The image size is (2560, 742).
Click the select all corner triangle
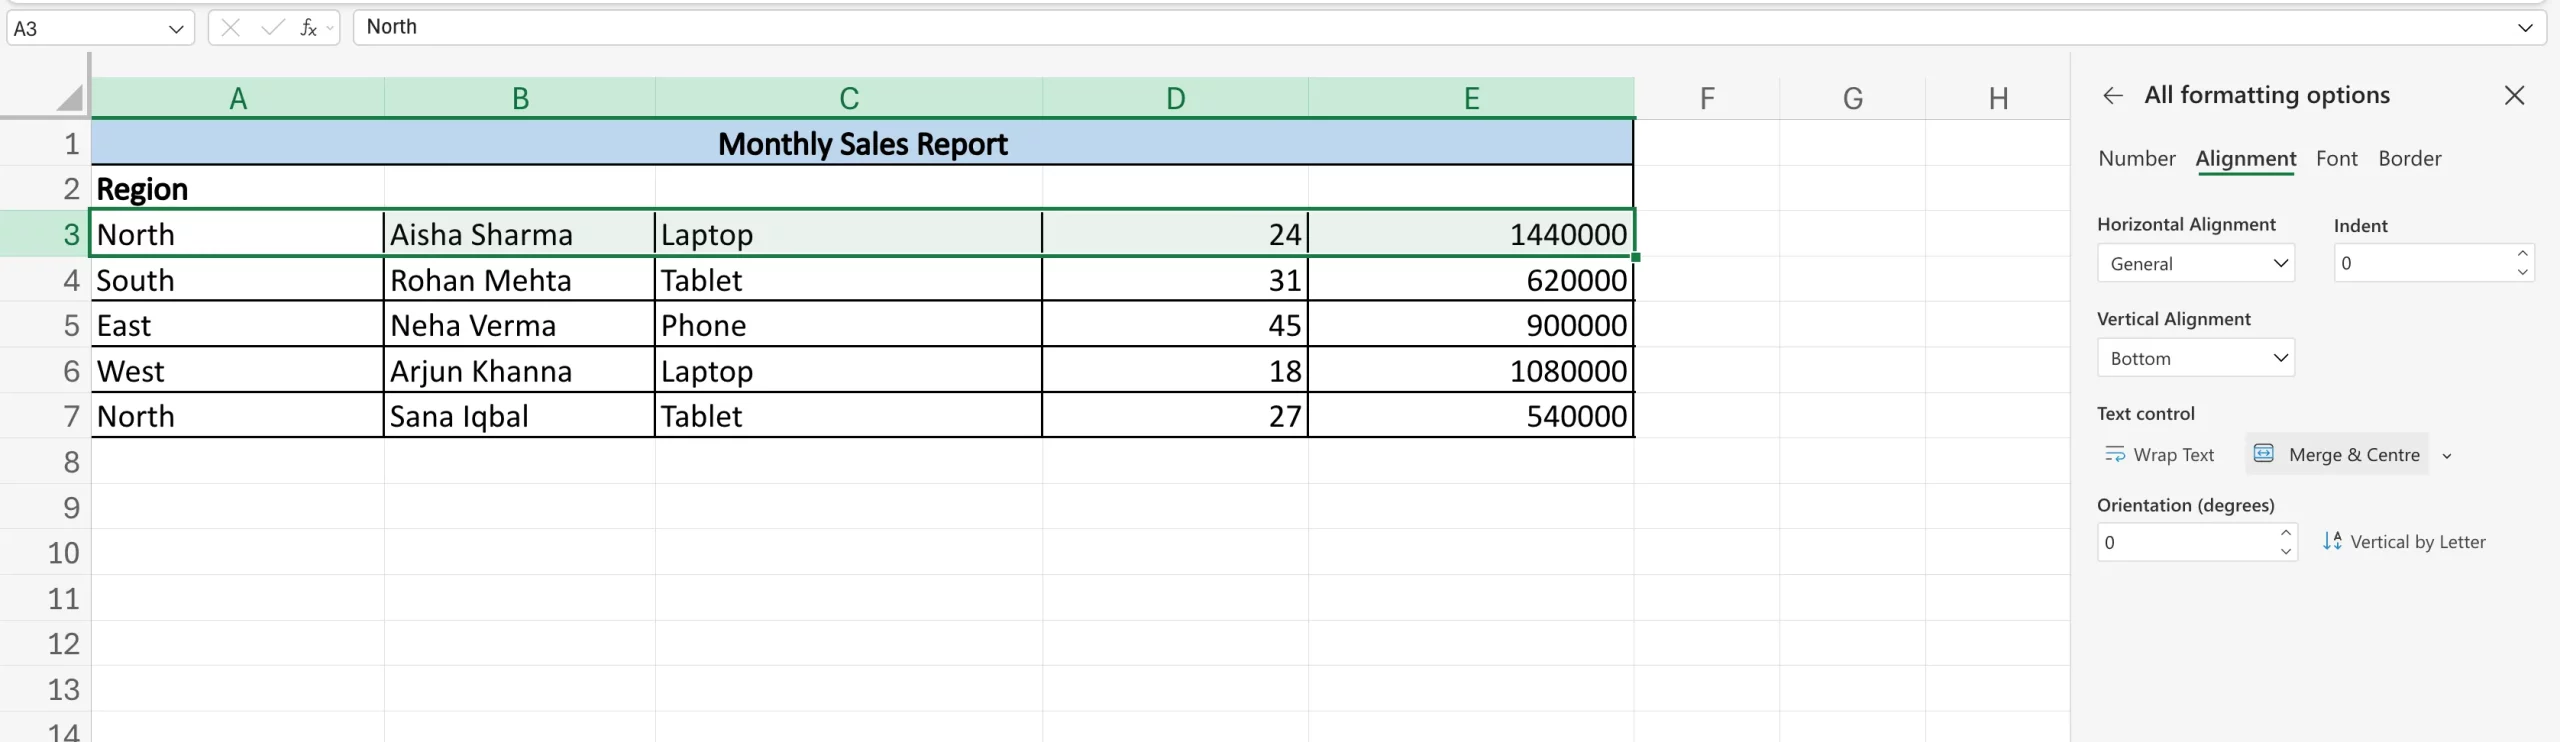pyautogui.click(x=69, y=98)
